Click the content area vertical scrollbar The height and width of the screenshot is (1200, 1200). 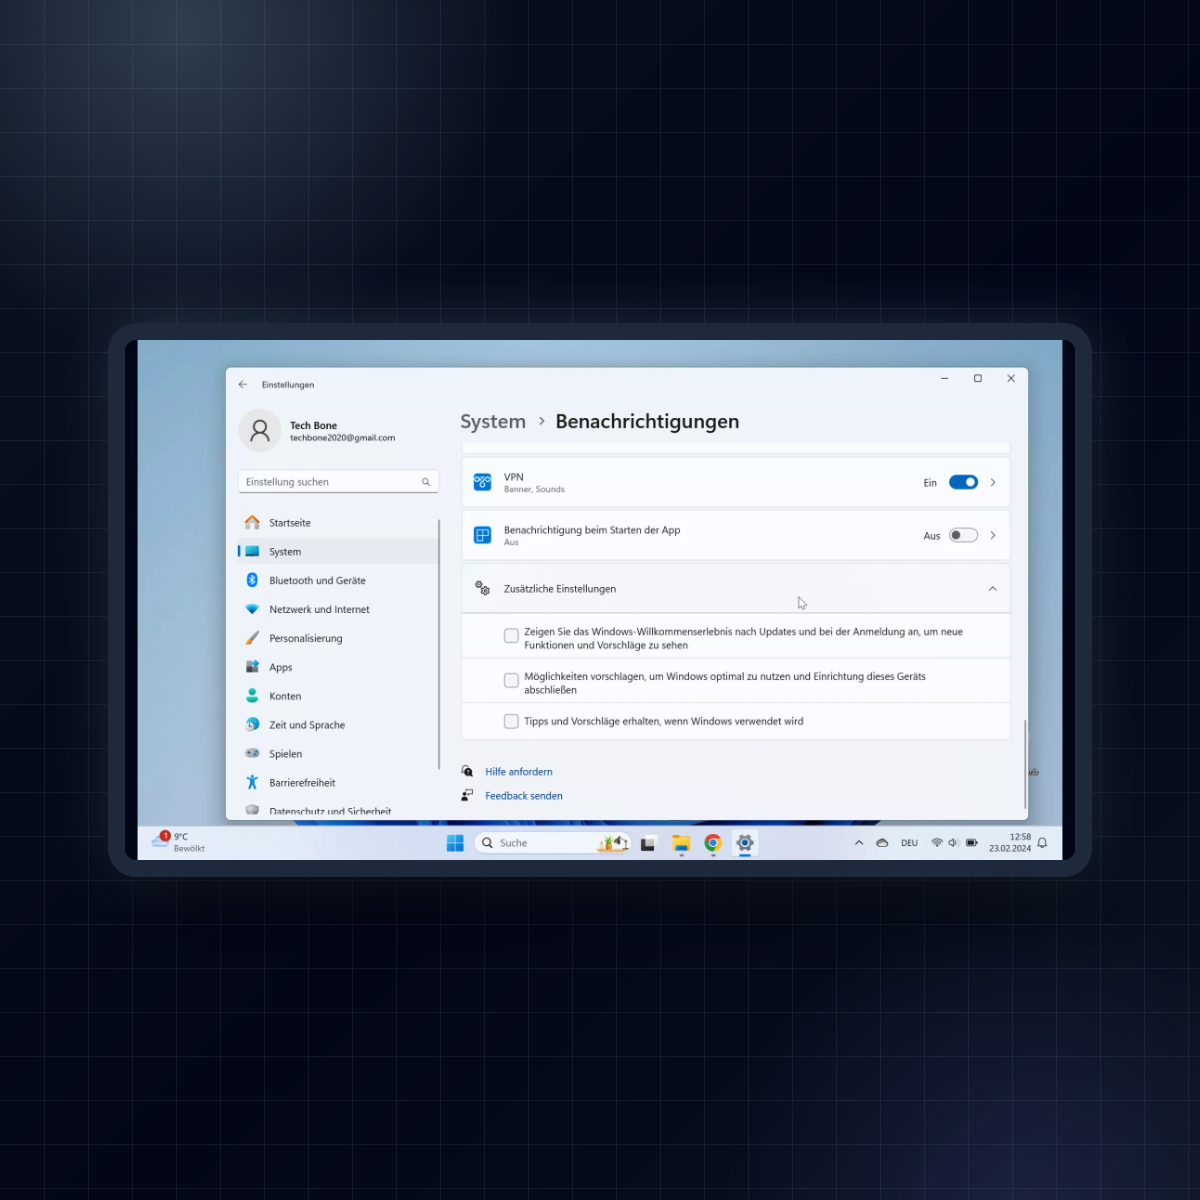1025,763
